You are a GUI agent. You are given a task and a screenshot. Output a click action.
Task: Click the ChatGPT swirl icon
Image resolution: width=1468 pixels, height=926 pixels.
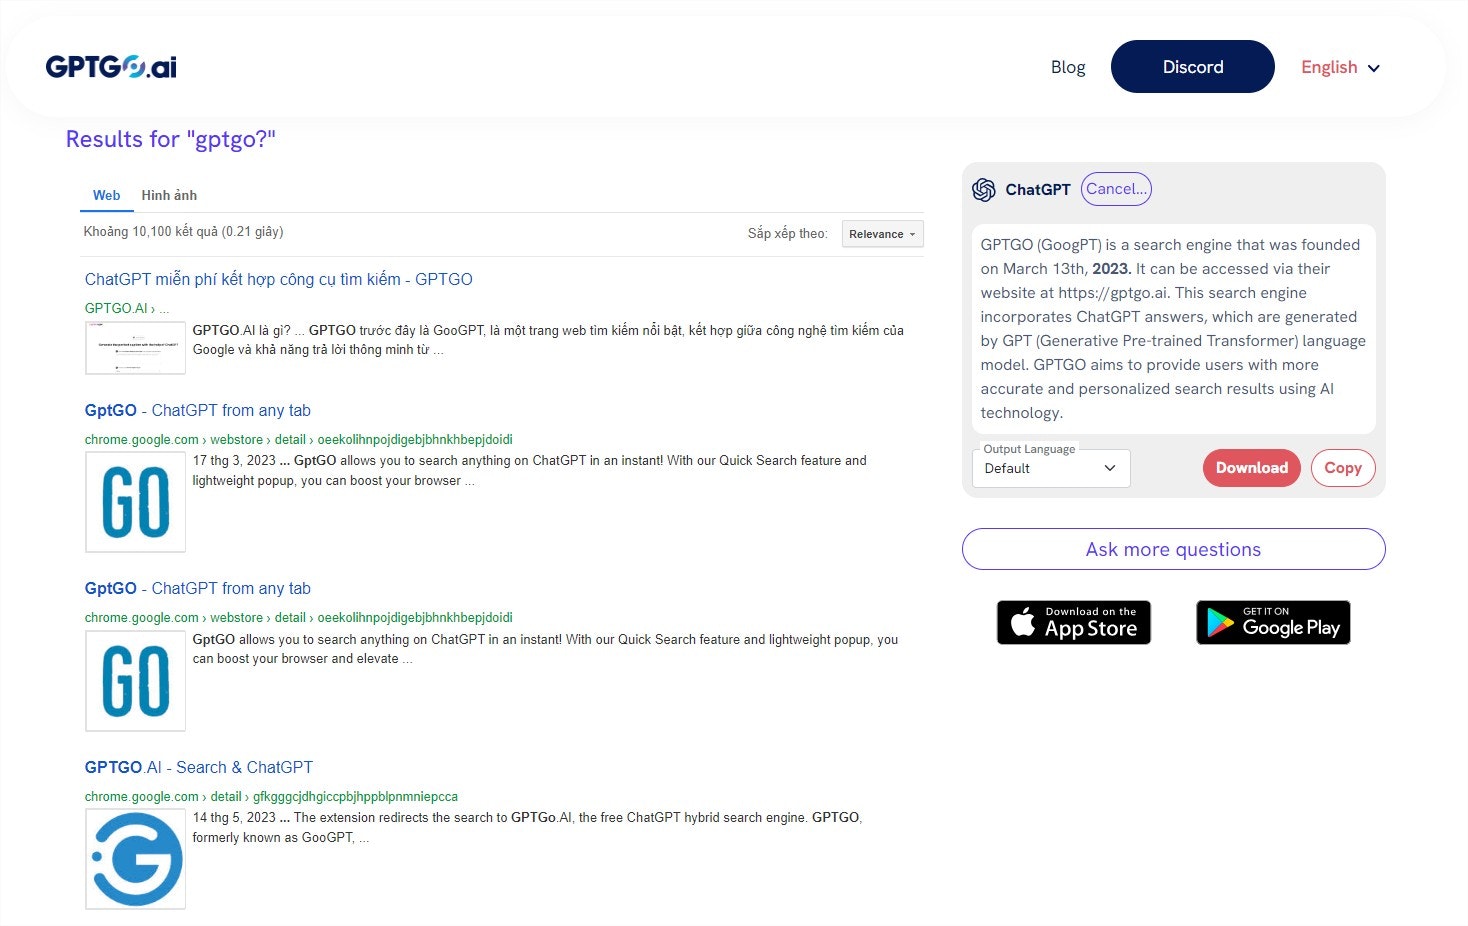point(984,190)
